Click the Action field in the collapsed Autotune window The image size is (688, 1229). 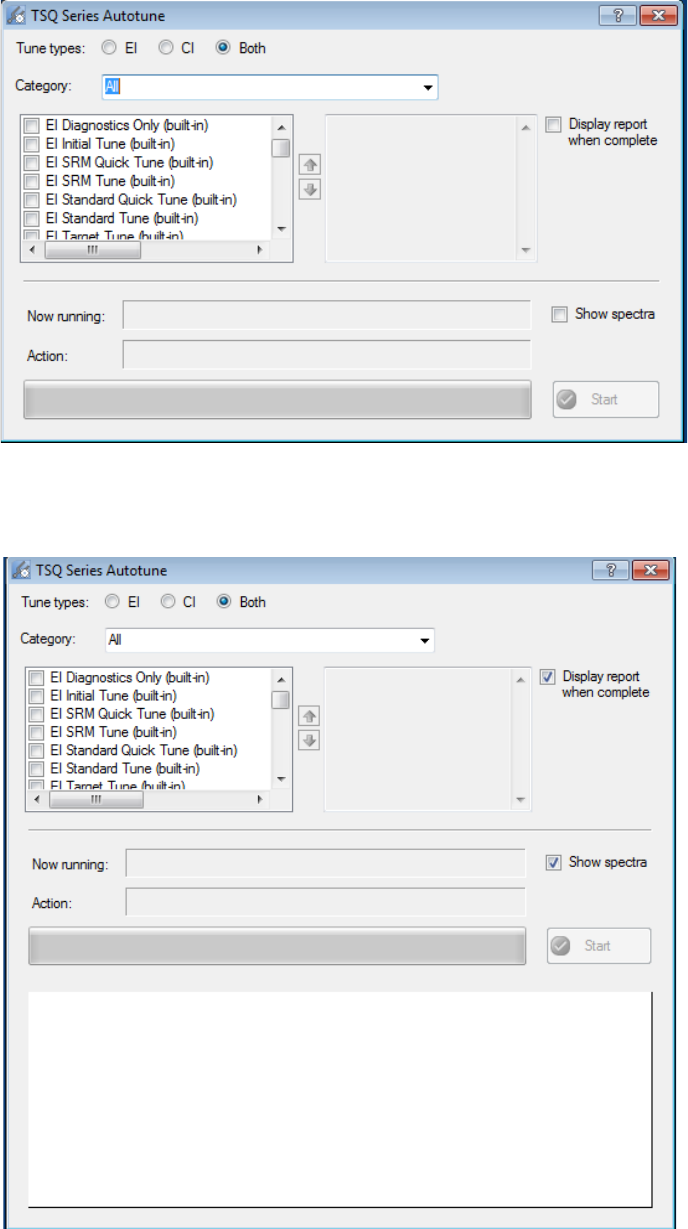[326, 355]
